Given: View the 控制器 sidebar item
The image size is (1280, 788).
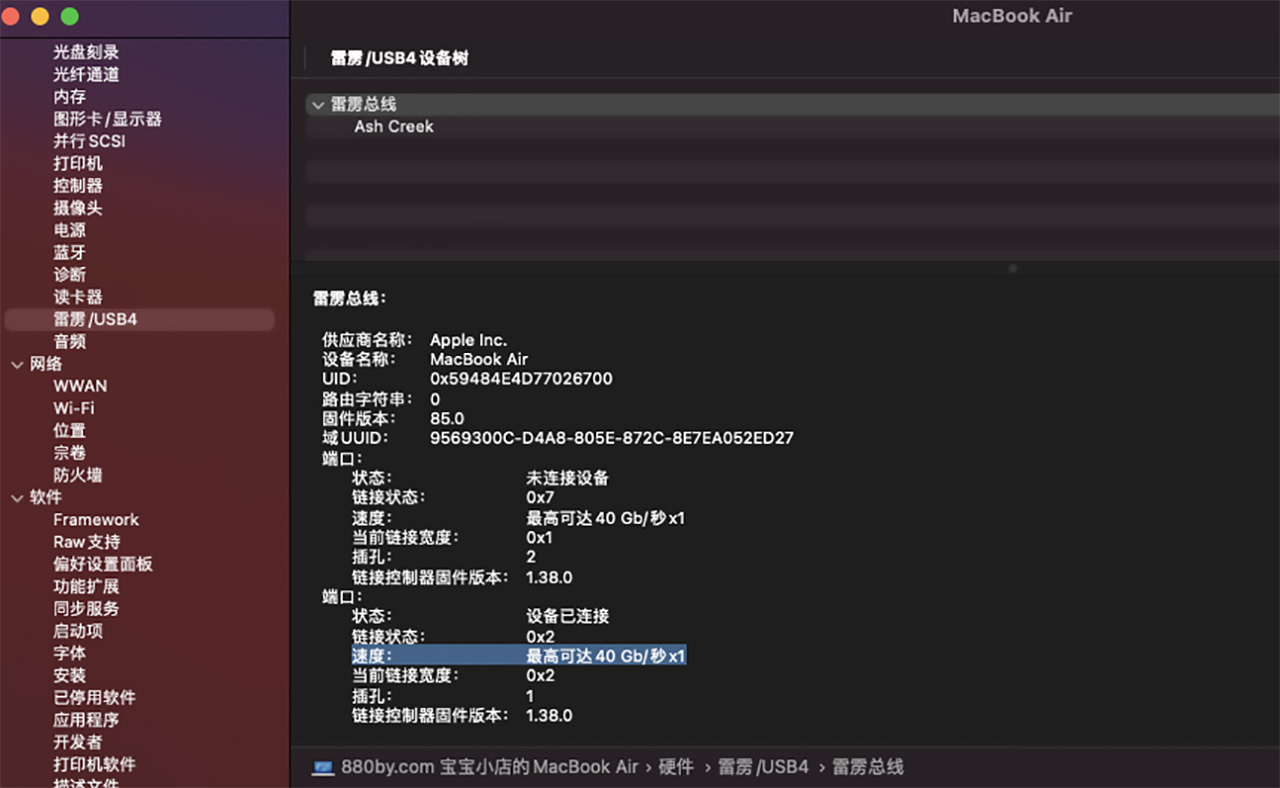Looking at the screenshot, I should click(78, 185).
